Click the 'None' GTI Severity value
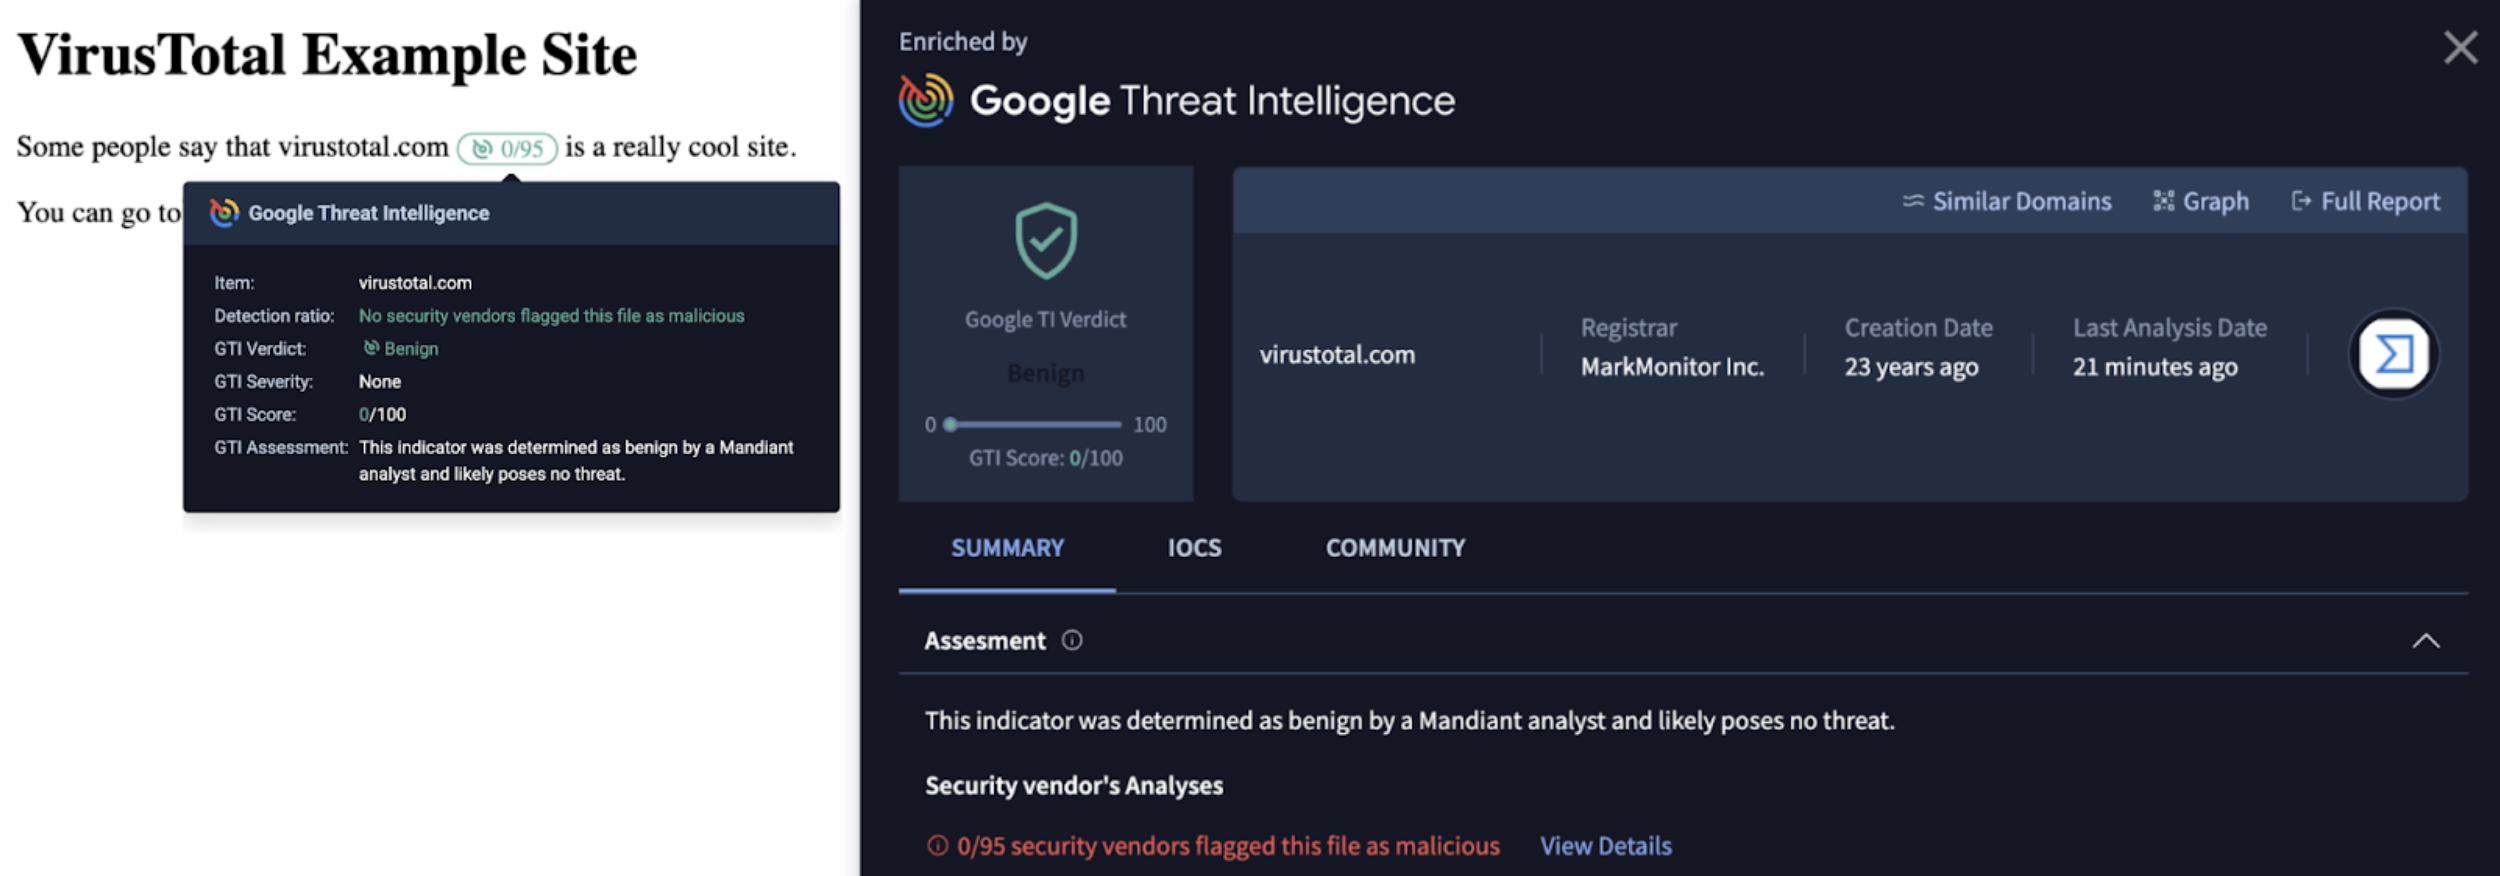The image size is (2500, 876). (x=380, y=382)
